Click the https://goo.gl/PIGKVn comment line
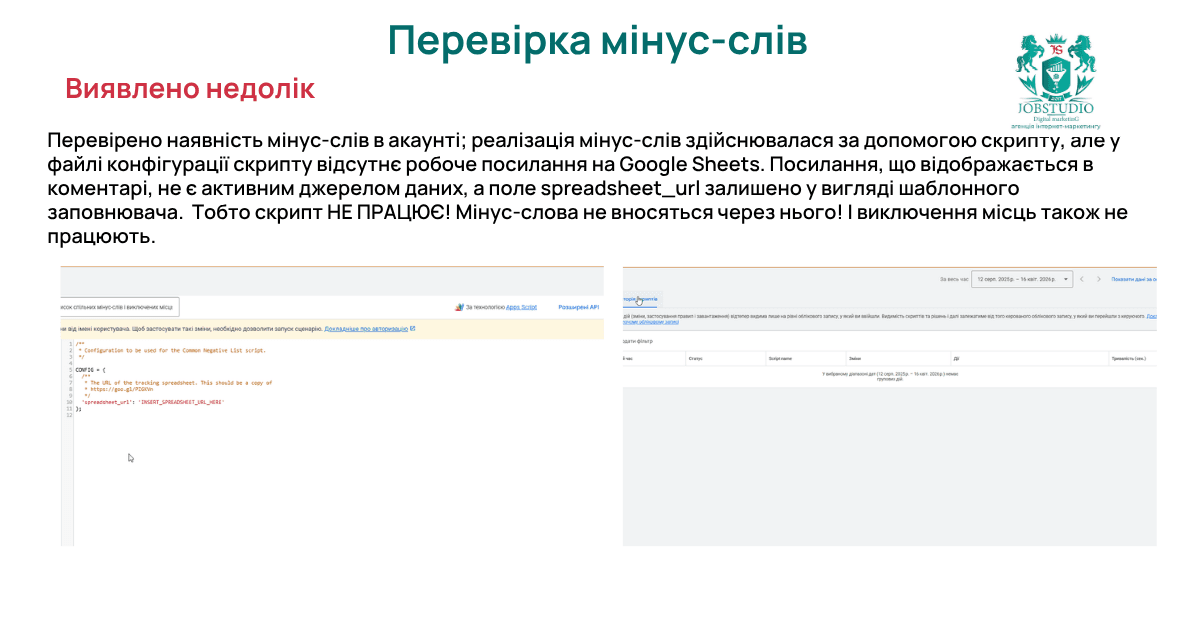The width and height of the screenshot is (1200, 628). [118, 389]
